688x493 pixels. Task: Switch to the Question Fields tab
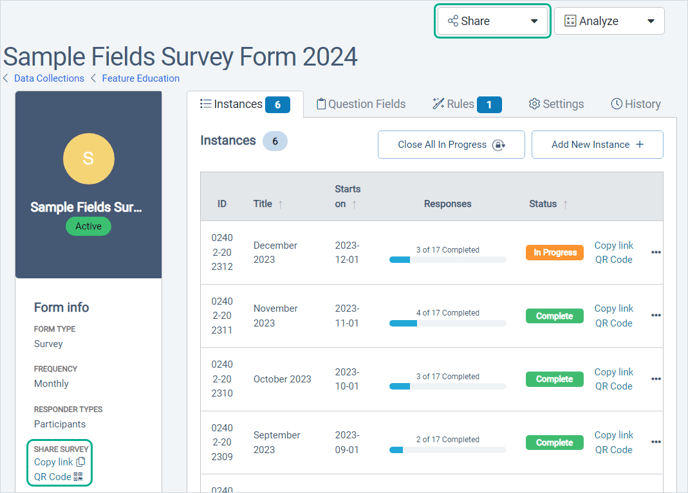[361, 104]
